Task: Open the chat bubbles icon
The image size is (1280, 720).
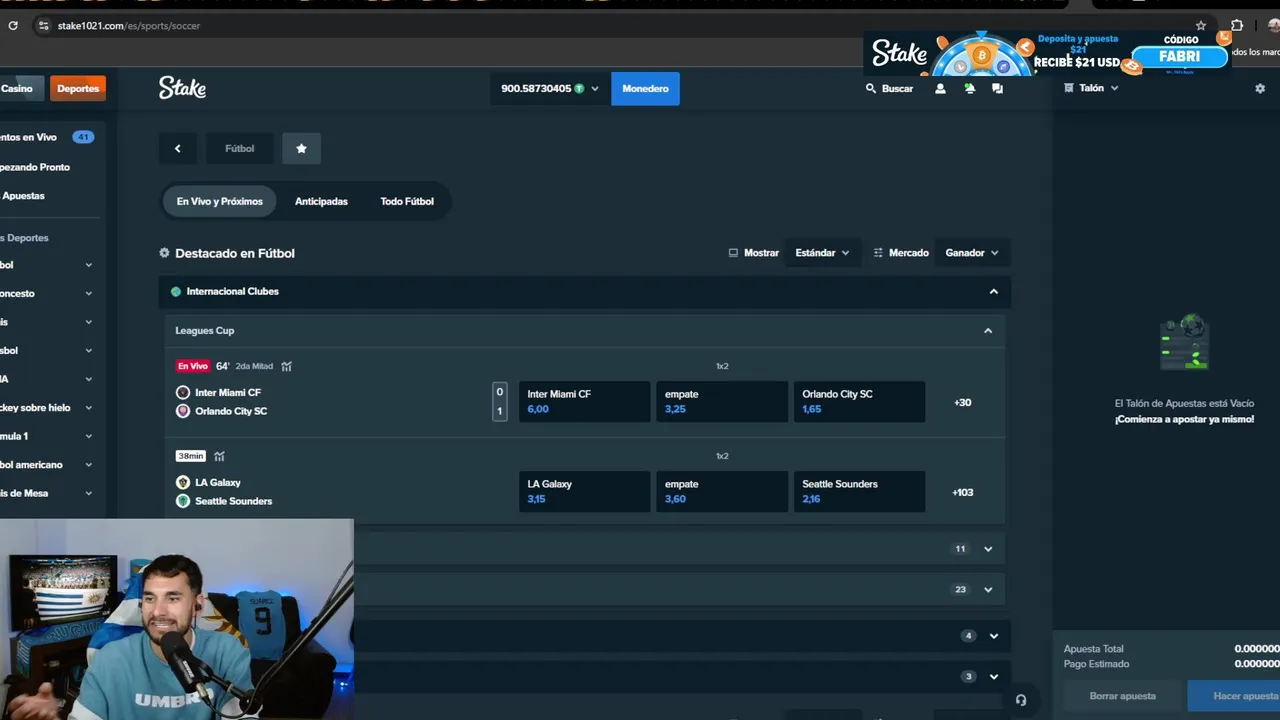Action: 997,88
